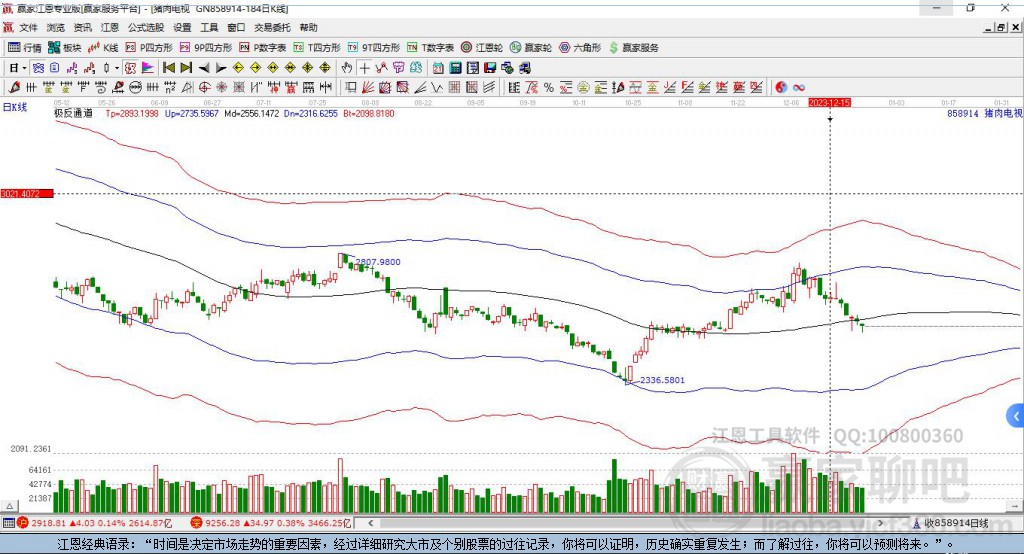The height and width of the screenshot is (554, 1024).
Task: Open the 9T四方形 tool
Action: click(x=374, y=48)
